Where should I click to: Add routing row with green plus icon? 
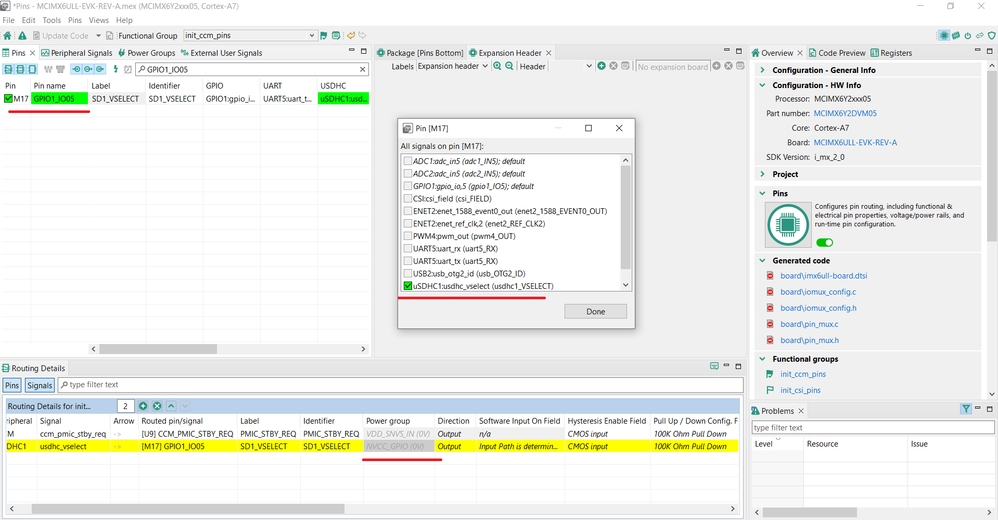coord(143,406)
